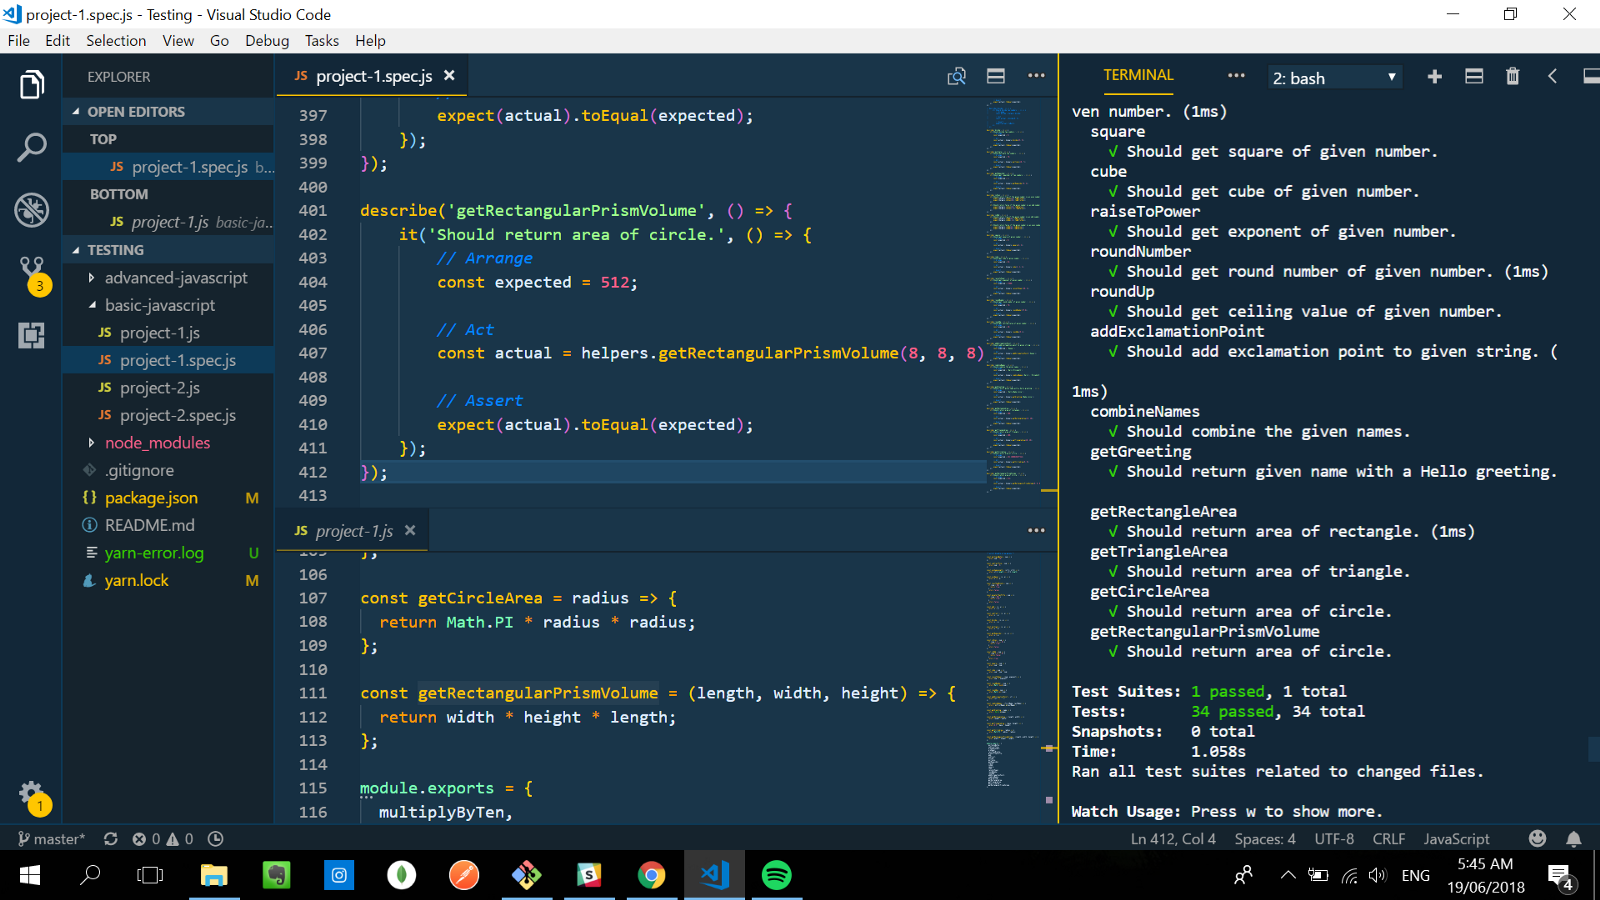
Task: Open package.json in the explorer
Action: click(x=151, y=498)
